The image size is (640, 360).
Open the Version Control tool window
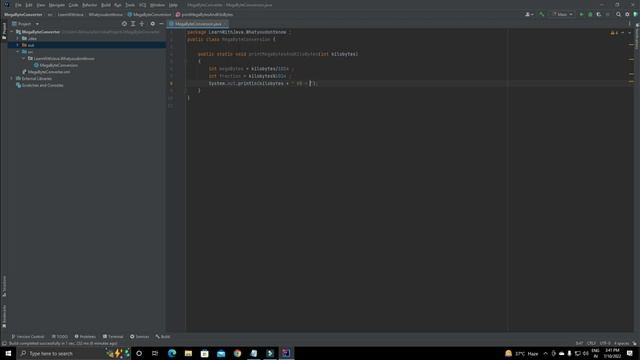point(28,337)
